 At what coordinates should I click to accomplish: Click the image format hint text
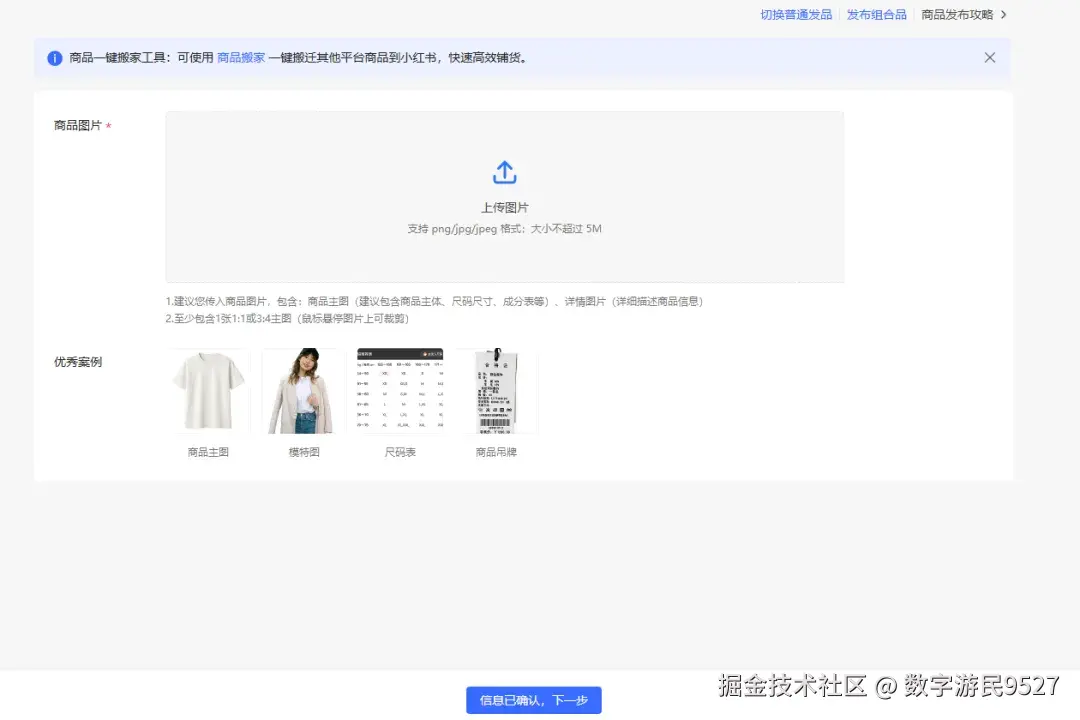pos(504,229)
